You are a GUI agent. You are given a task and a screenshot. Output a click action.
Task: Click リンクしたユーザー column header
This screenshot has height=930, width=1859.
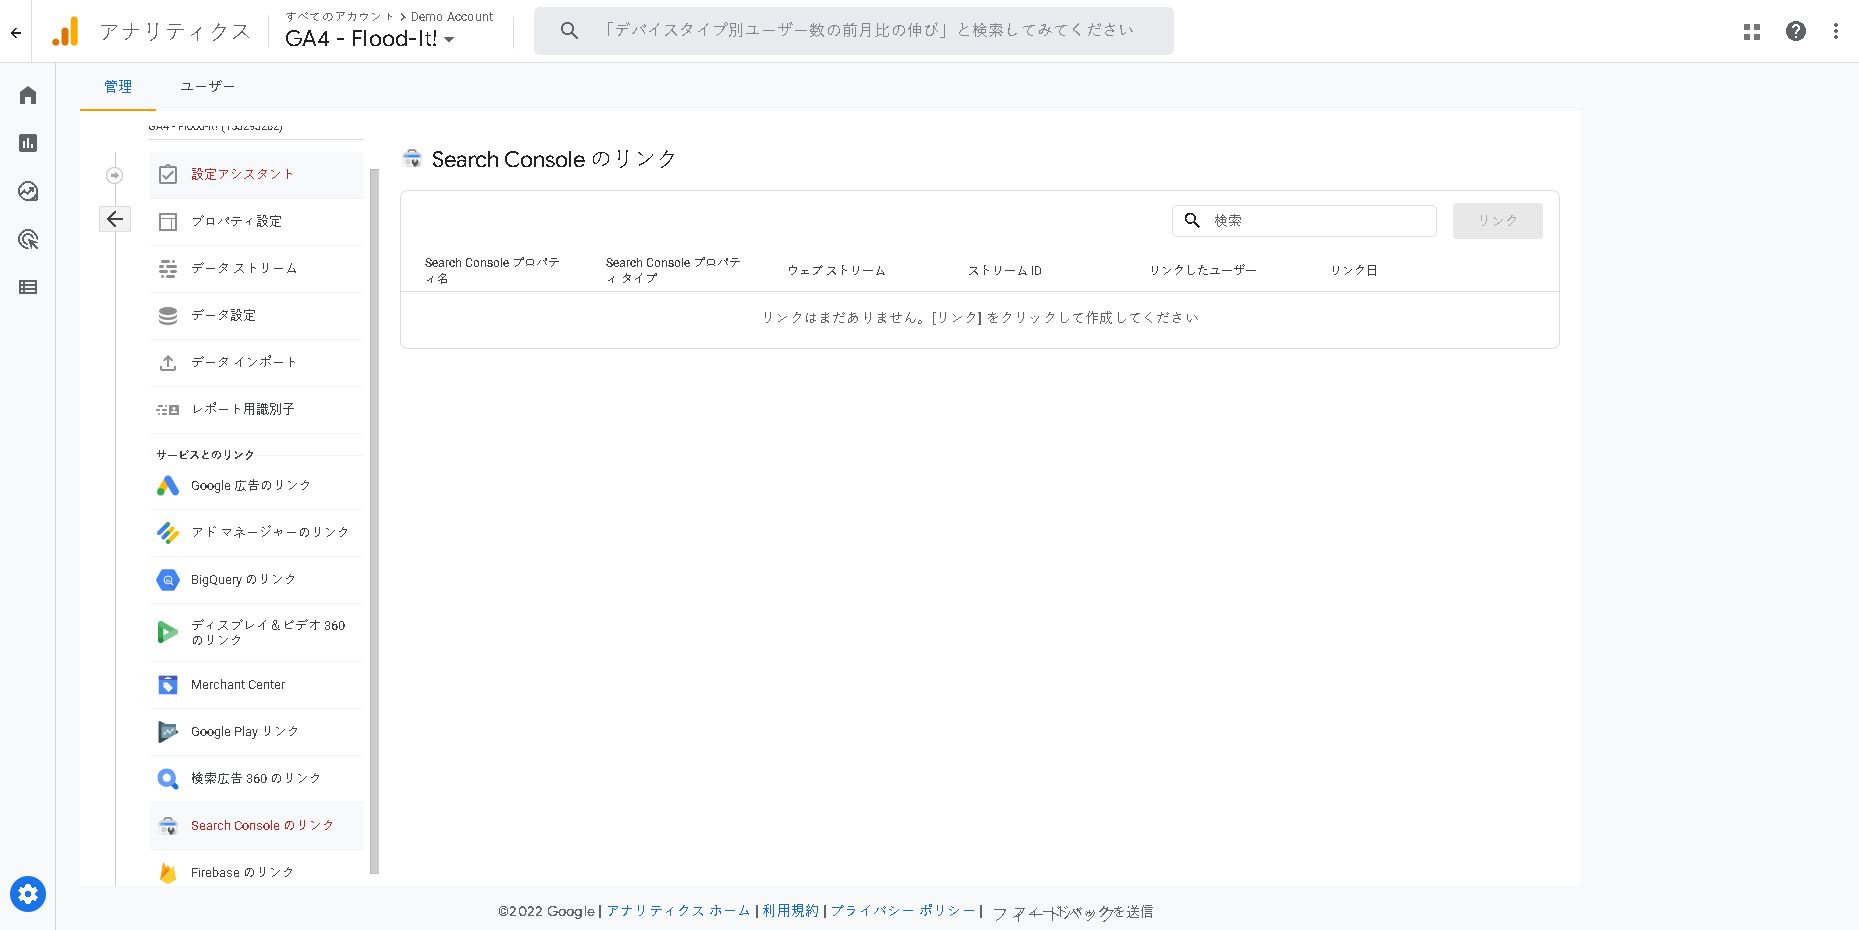[1203, 271]
